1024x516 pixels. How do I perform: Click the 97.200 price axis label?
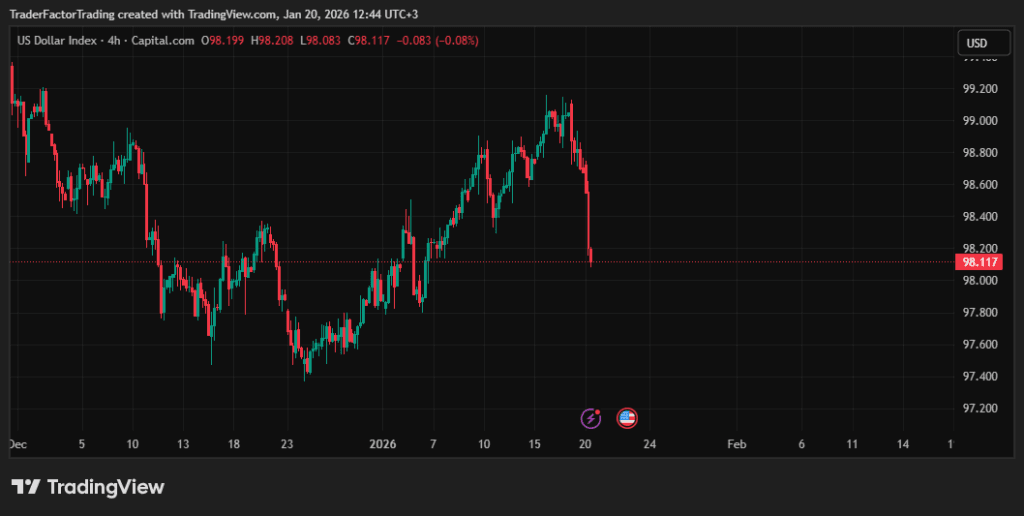[x=979, y=409]
